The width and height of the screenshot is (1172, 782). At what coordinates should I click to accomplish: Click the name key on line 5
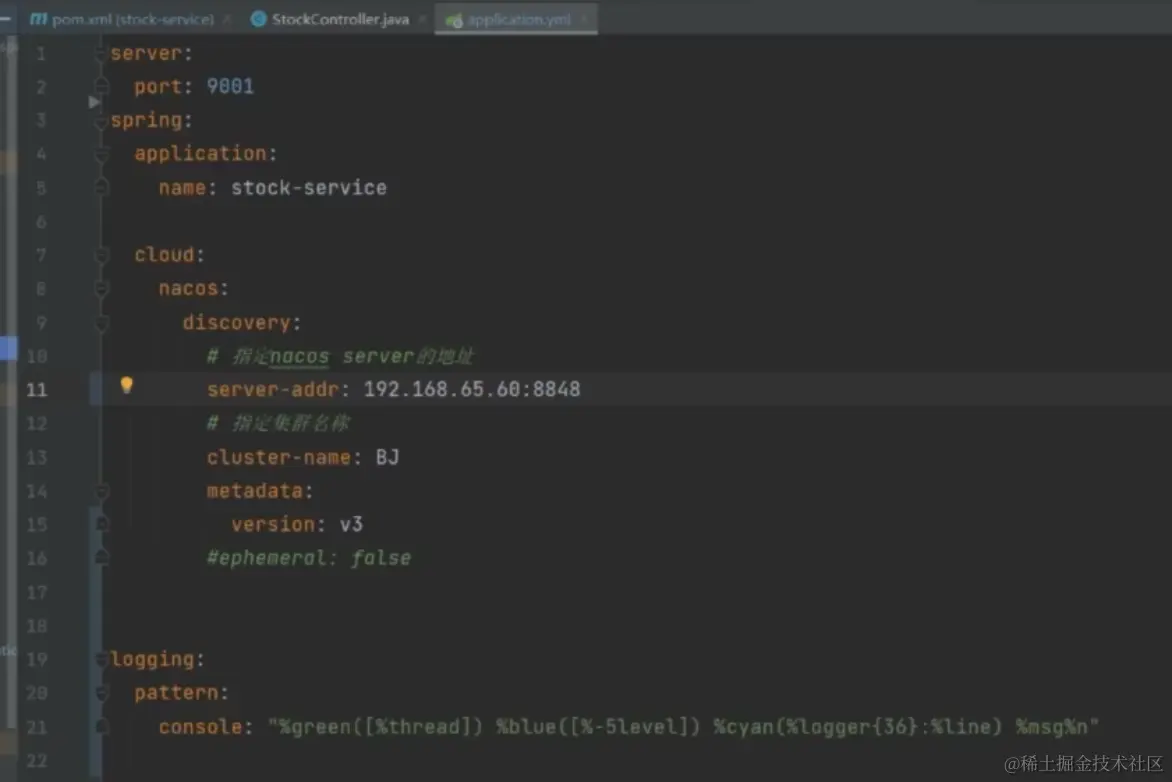coord(182,188)
